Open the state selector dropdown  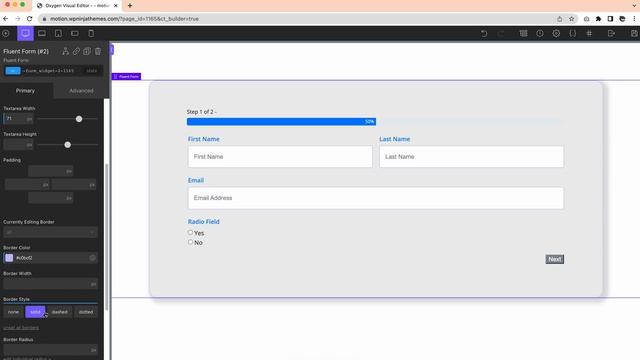[91, 71]
